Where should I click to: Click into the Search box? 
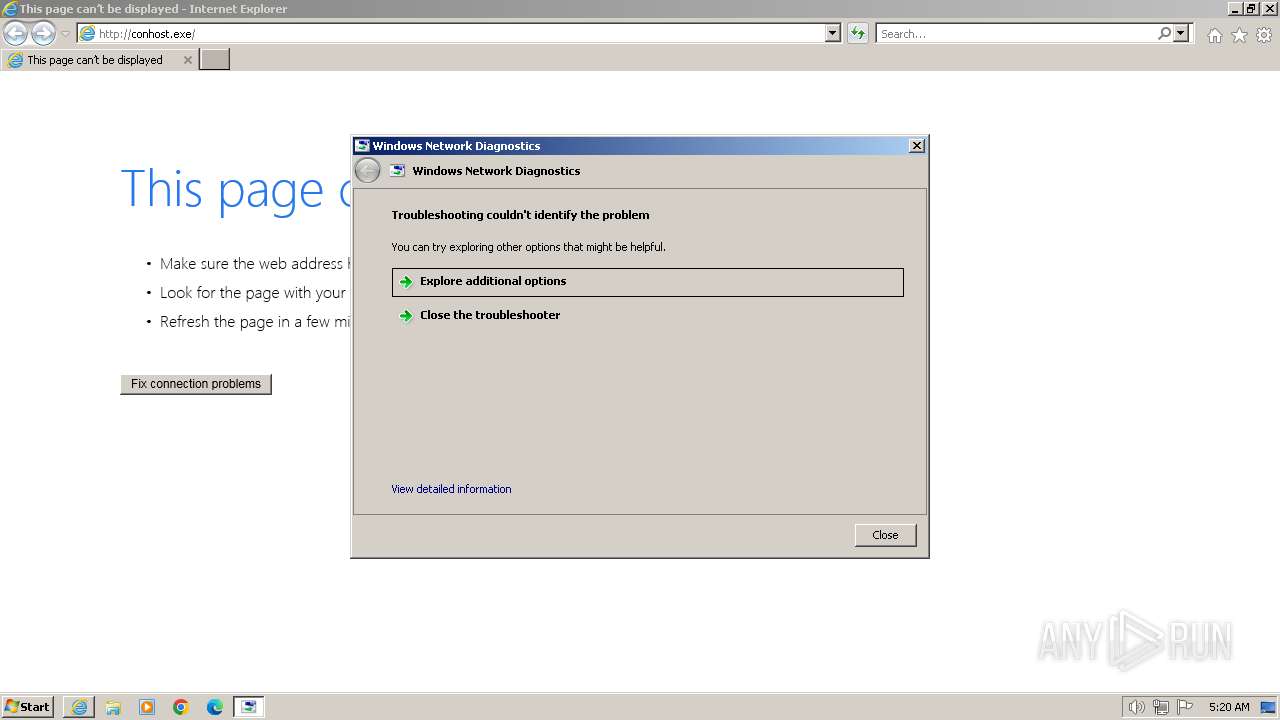(x=1015, y=34)
